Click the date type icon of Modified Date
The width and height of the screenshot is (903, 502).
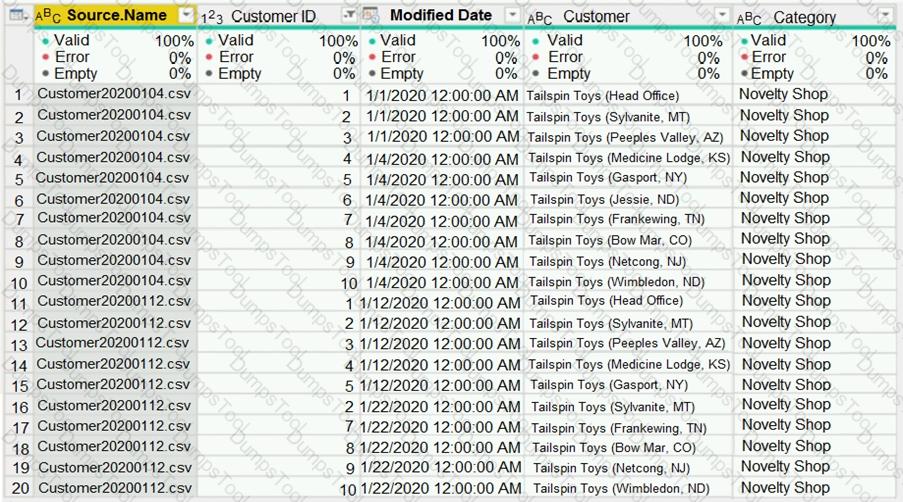pos(370,16)
